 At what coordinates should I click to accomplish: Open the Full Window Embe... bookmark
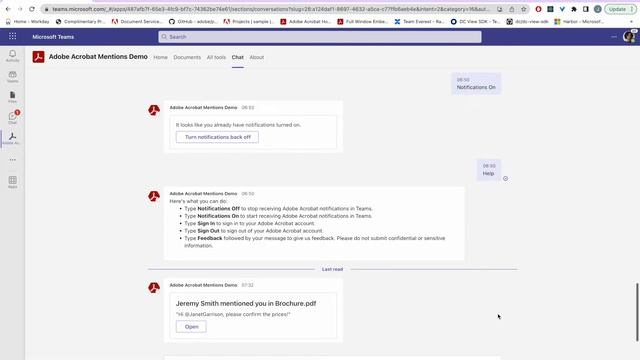362,22
